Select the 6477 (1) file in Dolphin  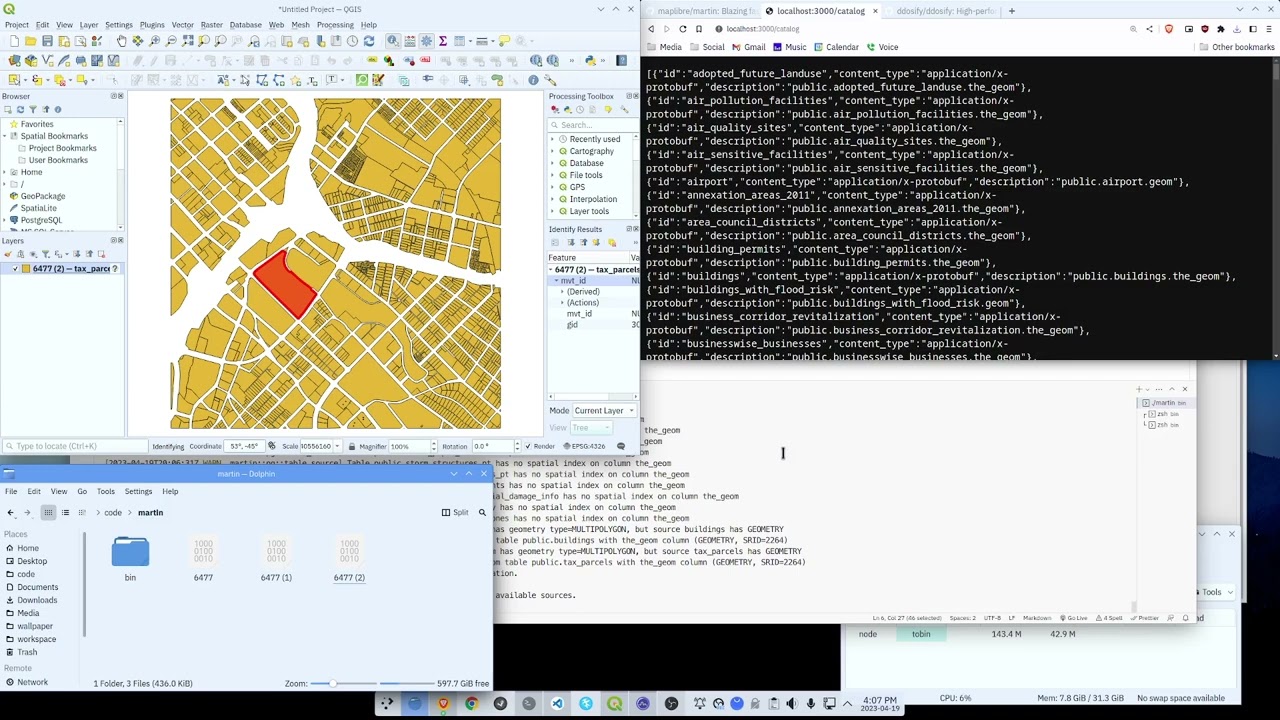point(276,559)
